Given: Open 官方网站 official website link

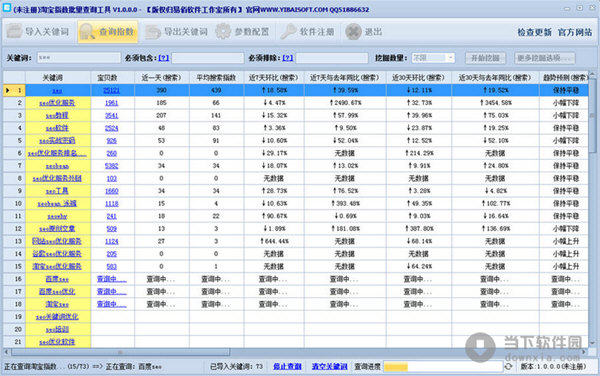Looking at the screenshot, I should click(574, 33).
